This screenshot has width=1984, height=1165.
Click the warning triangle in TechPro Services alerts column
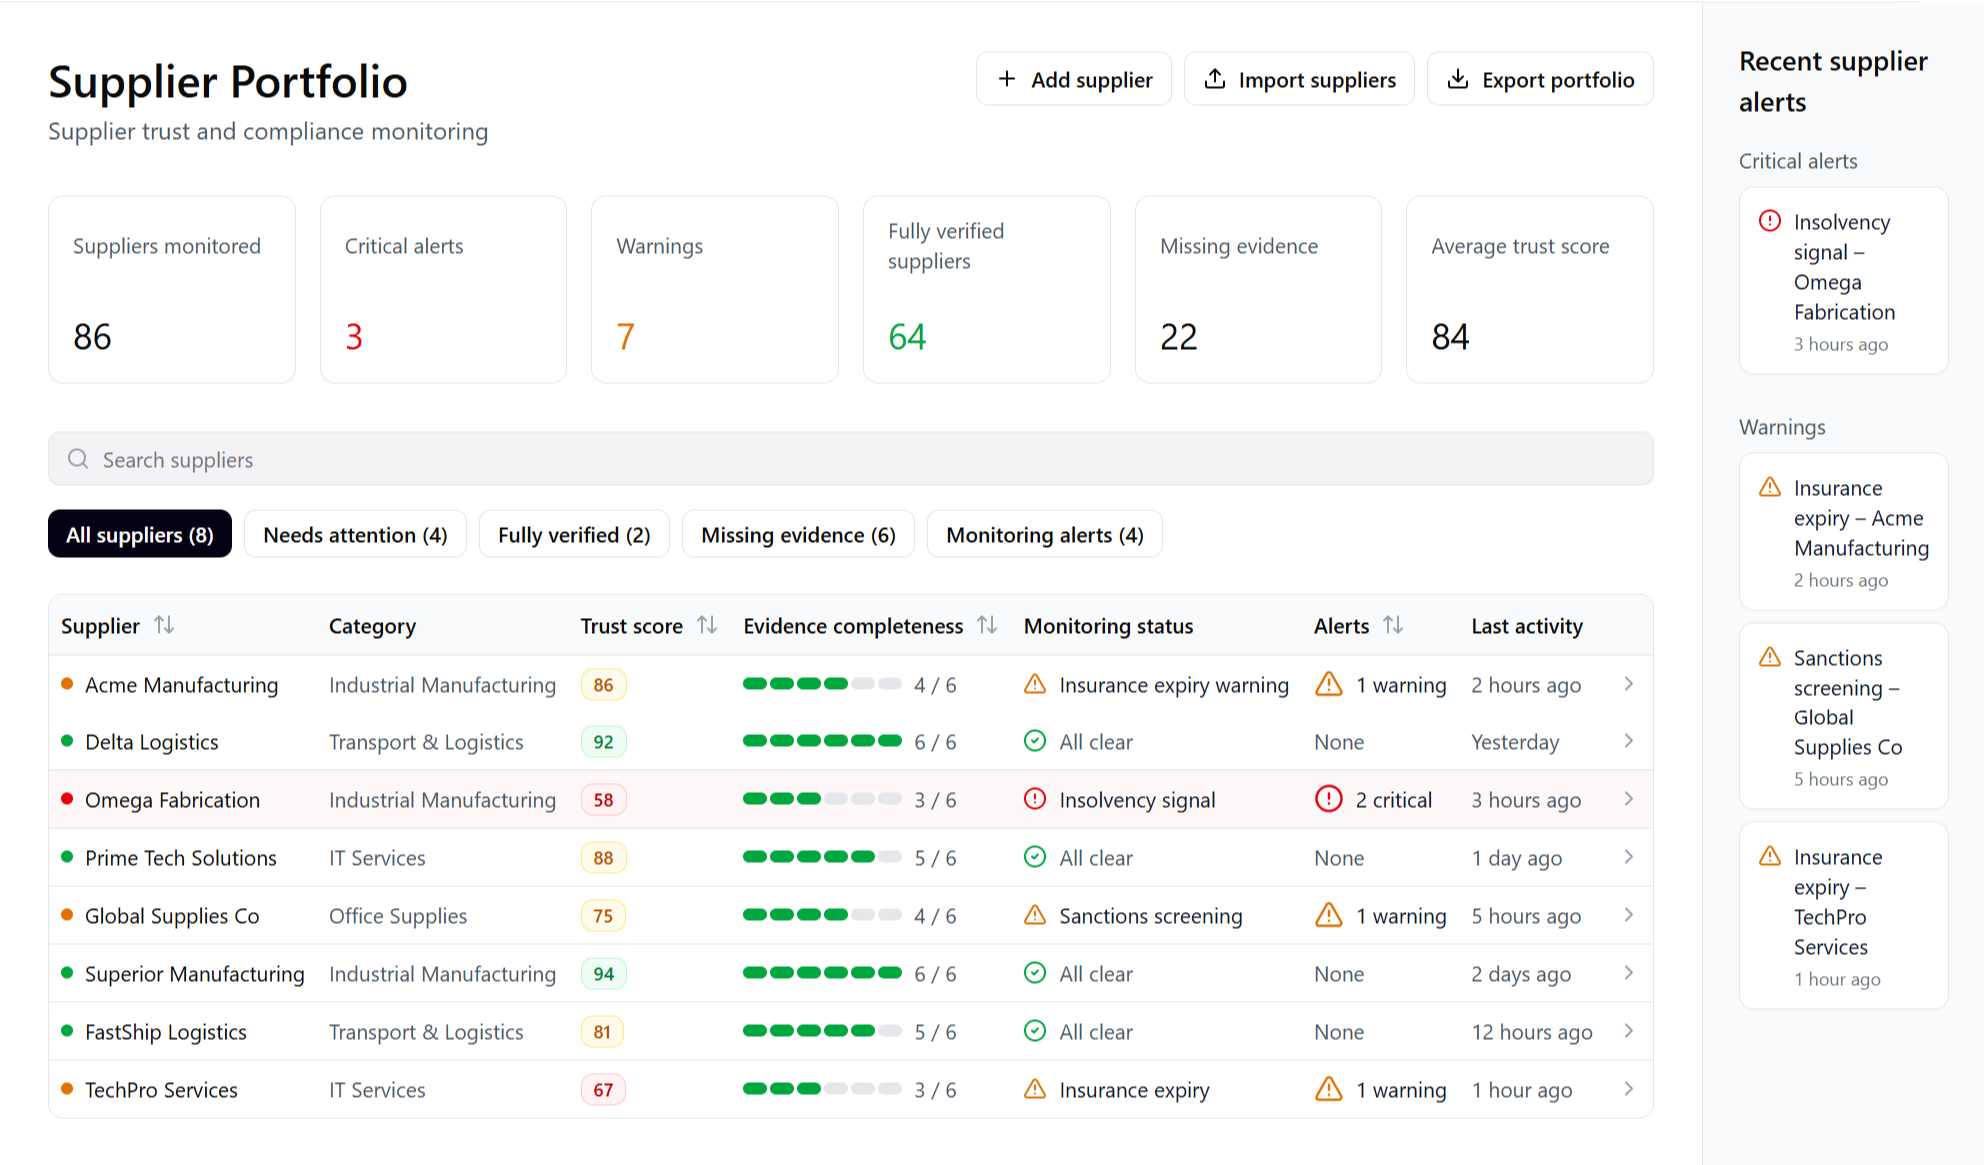tap(1330, 1089)
